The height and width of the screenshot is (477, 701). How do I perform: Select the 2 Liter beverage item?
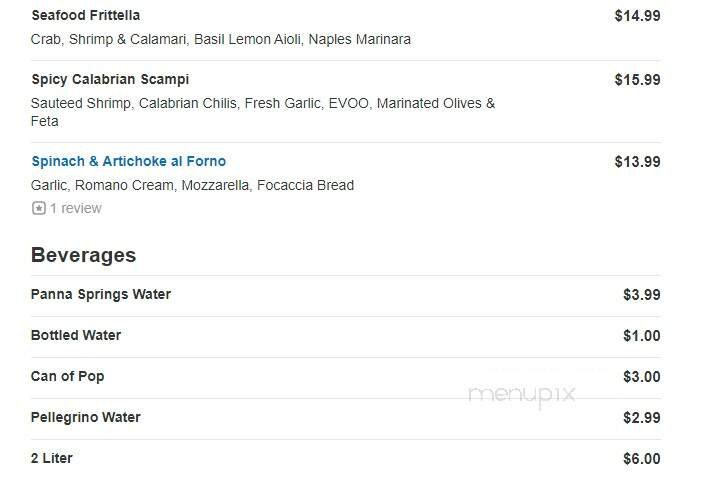click(52, 458)
